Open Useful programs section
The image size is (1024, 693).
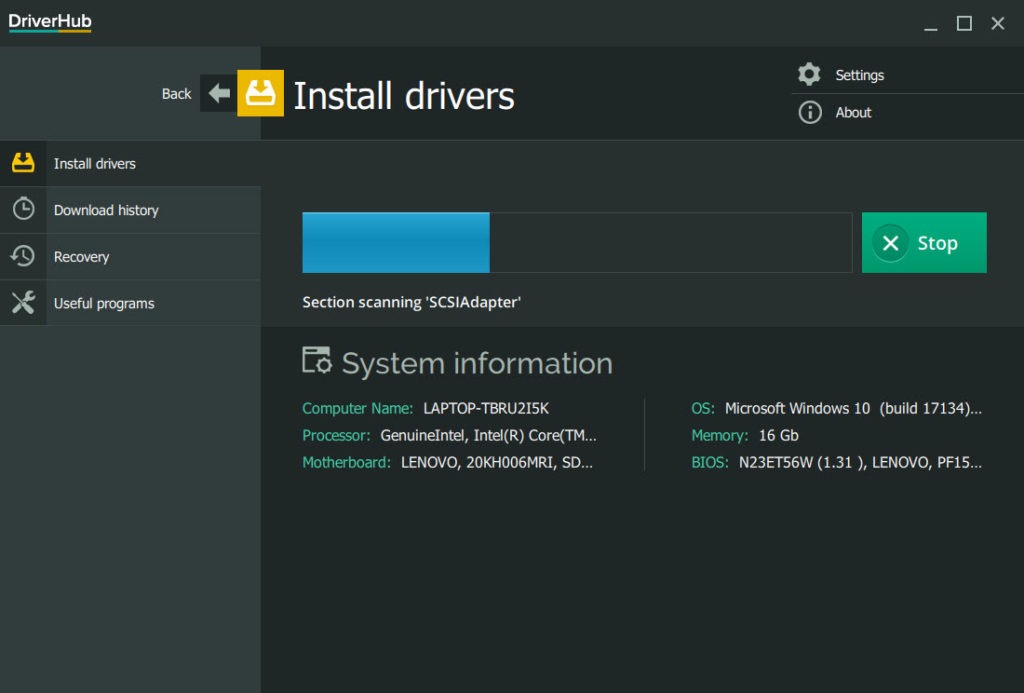[131, 303]
